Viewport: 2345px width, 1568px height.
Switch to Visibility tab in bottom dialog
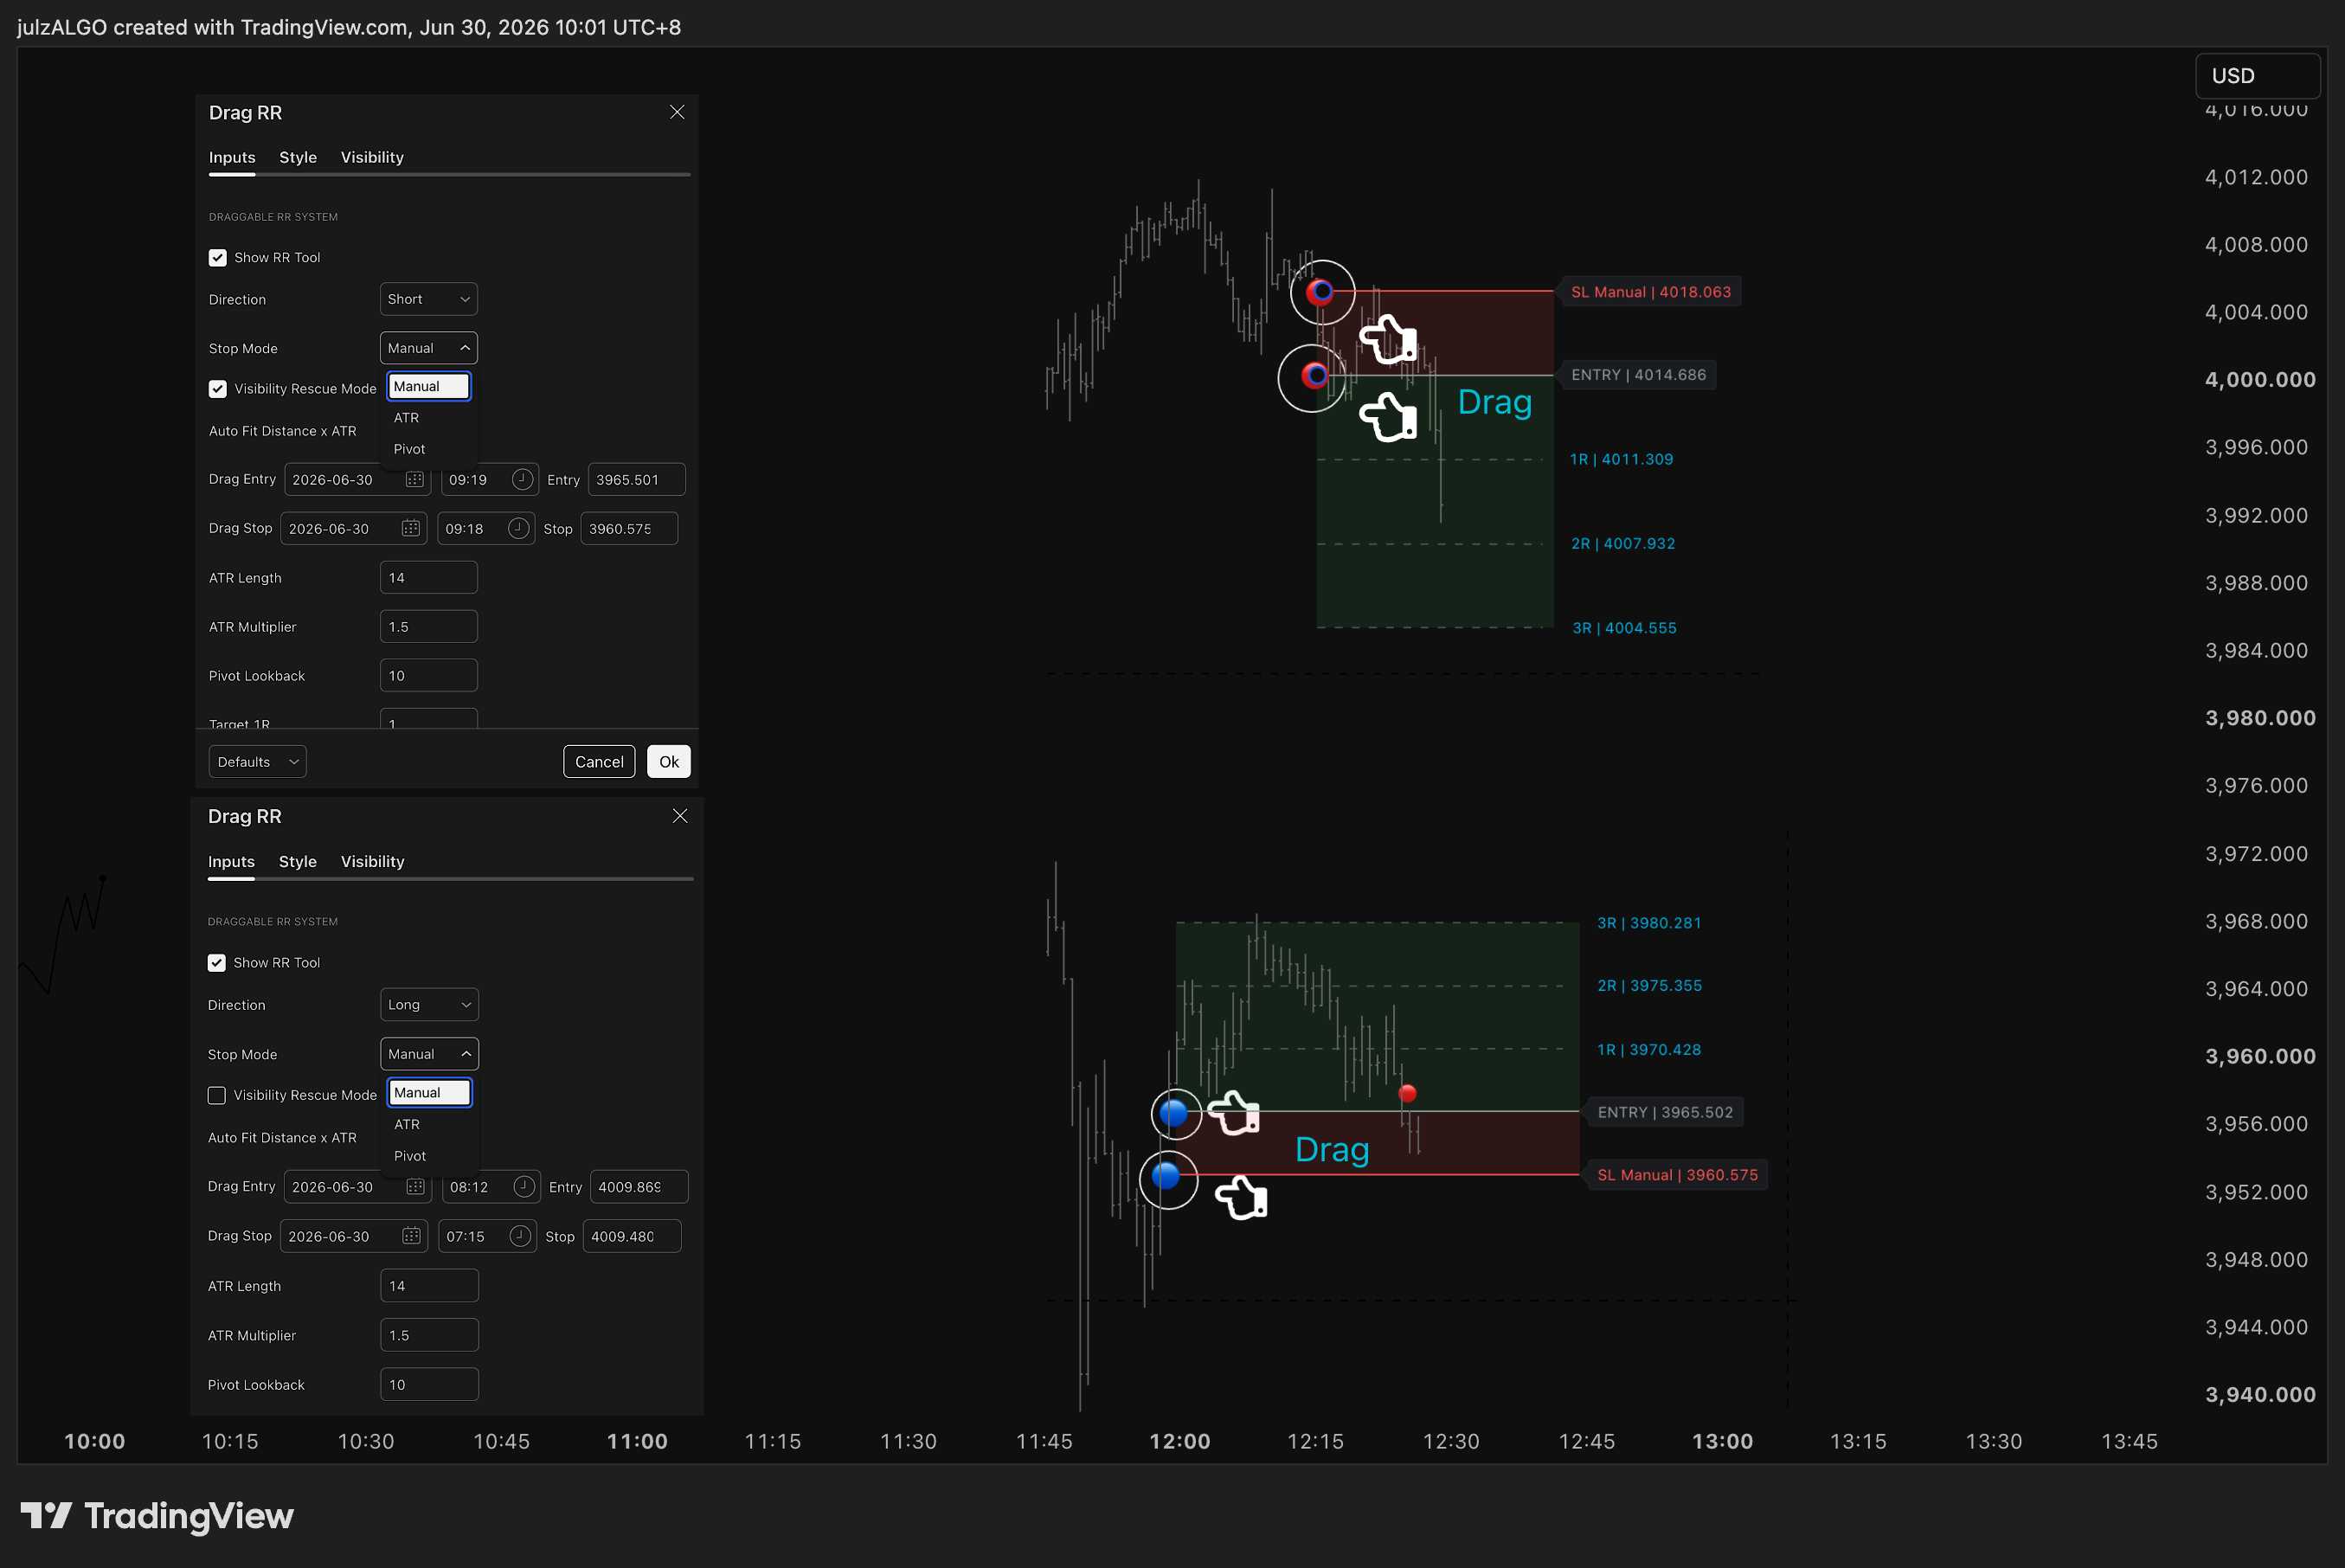click(372, 861)
